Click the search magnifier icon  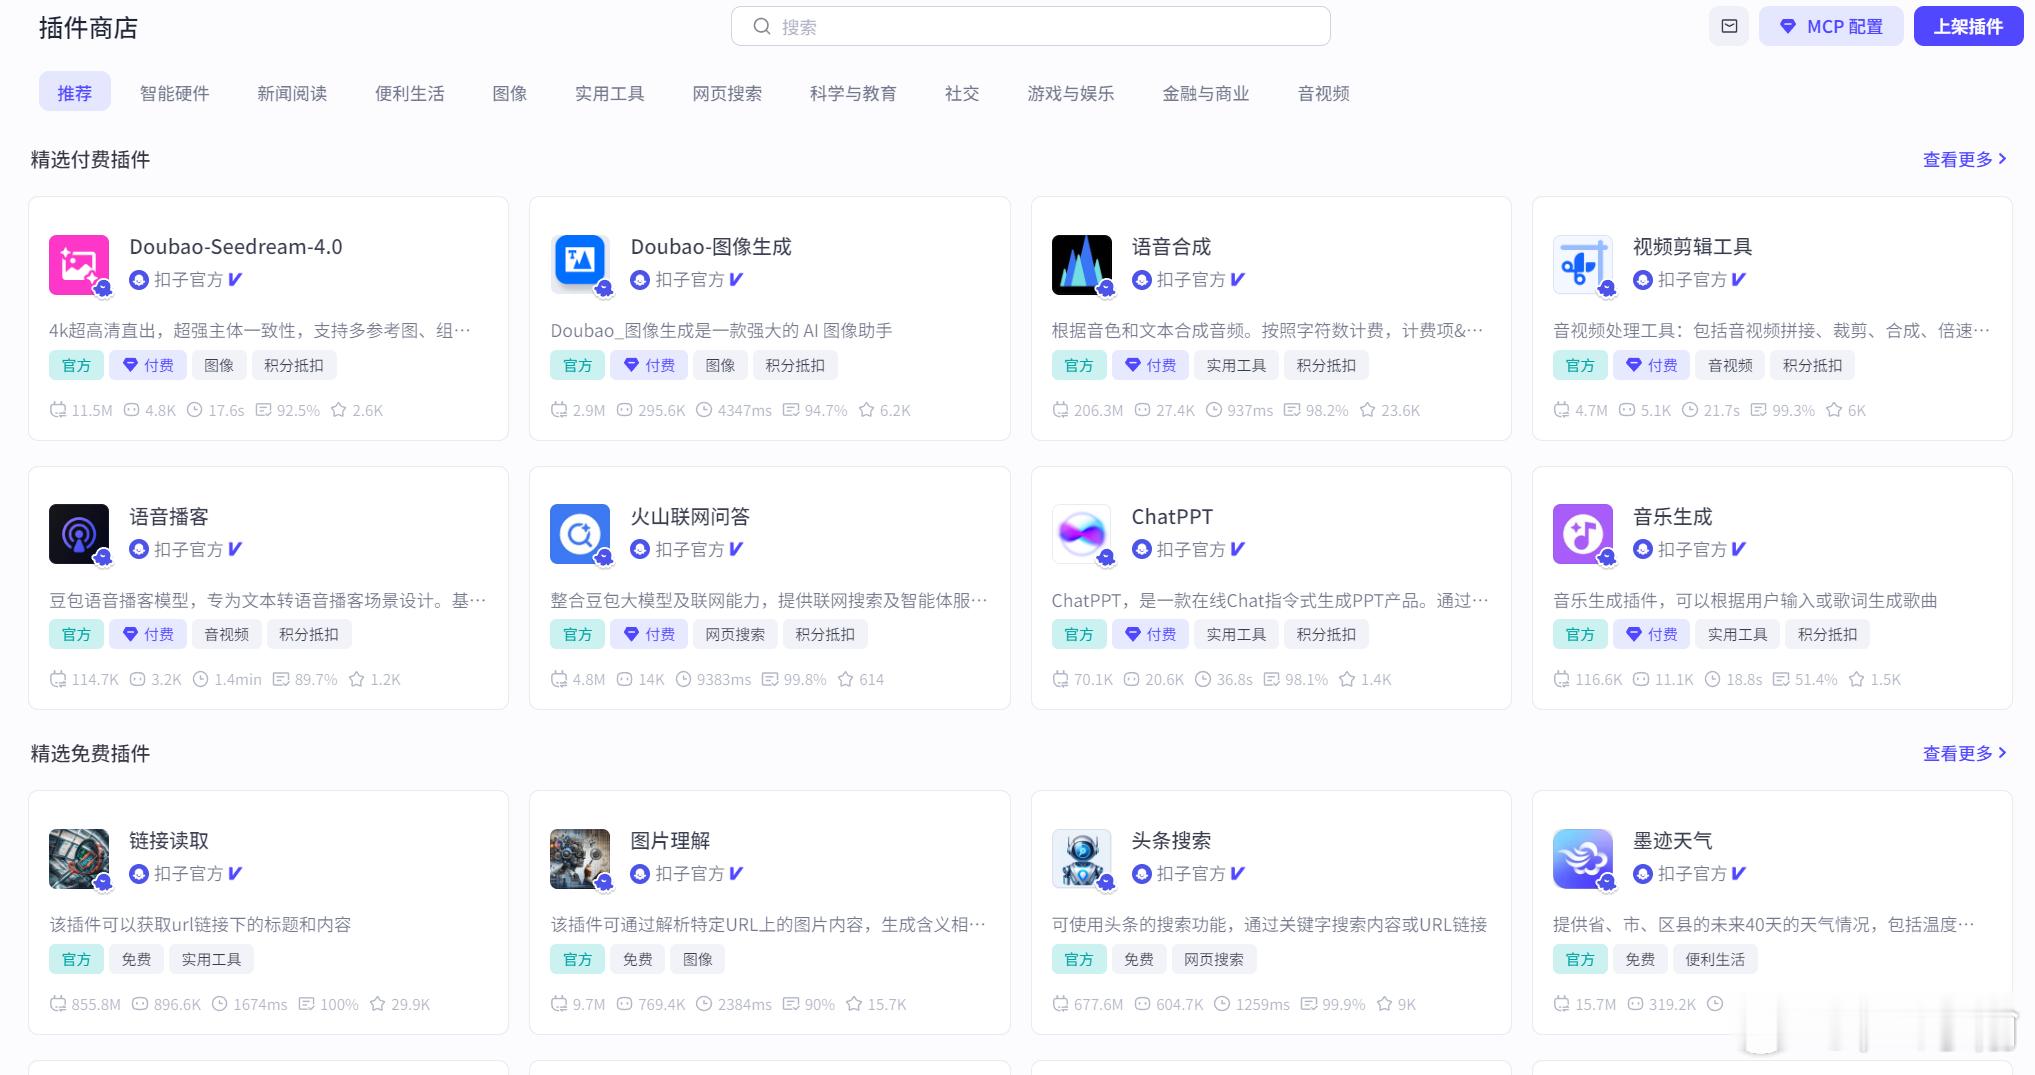point(762,27)
